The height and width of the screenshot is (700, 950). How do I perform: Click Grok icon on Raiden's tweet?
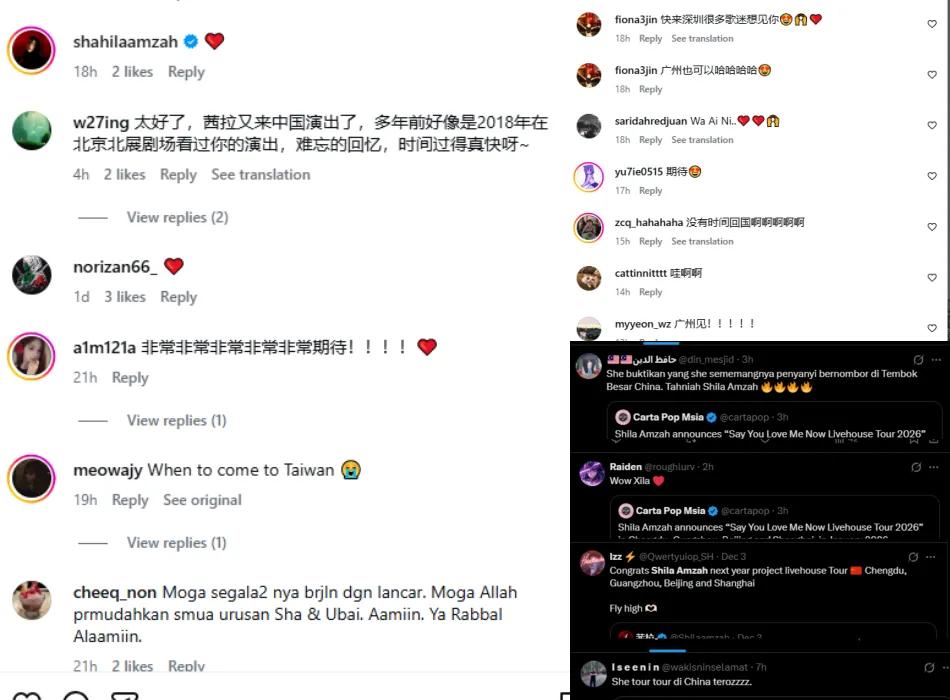pyautogui.click(x=916, y=467)
